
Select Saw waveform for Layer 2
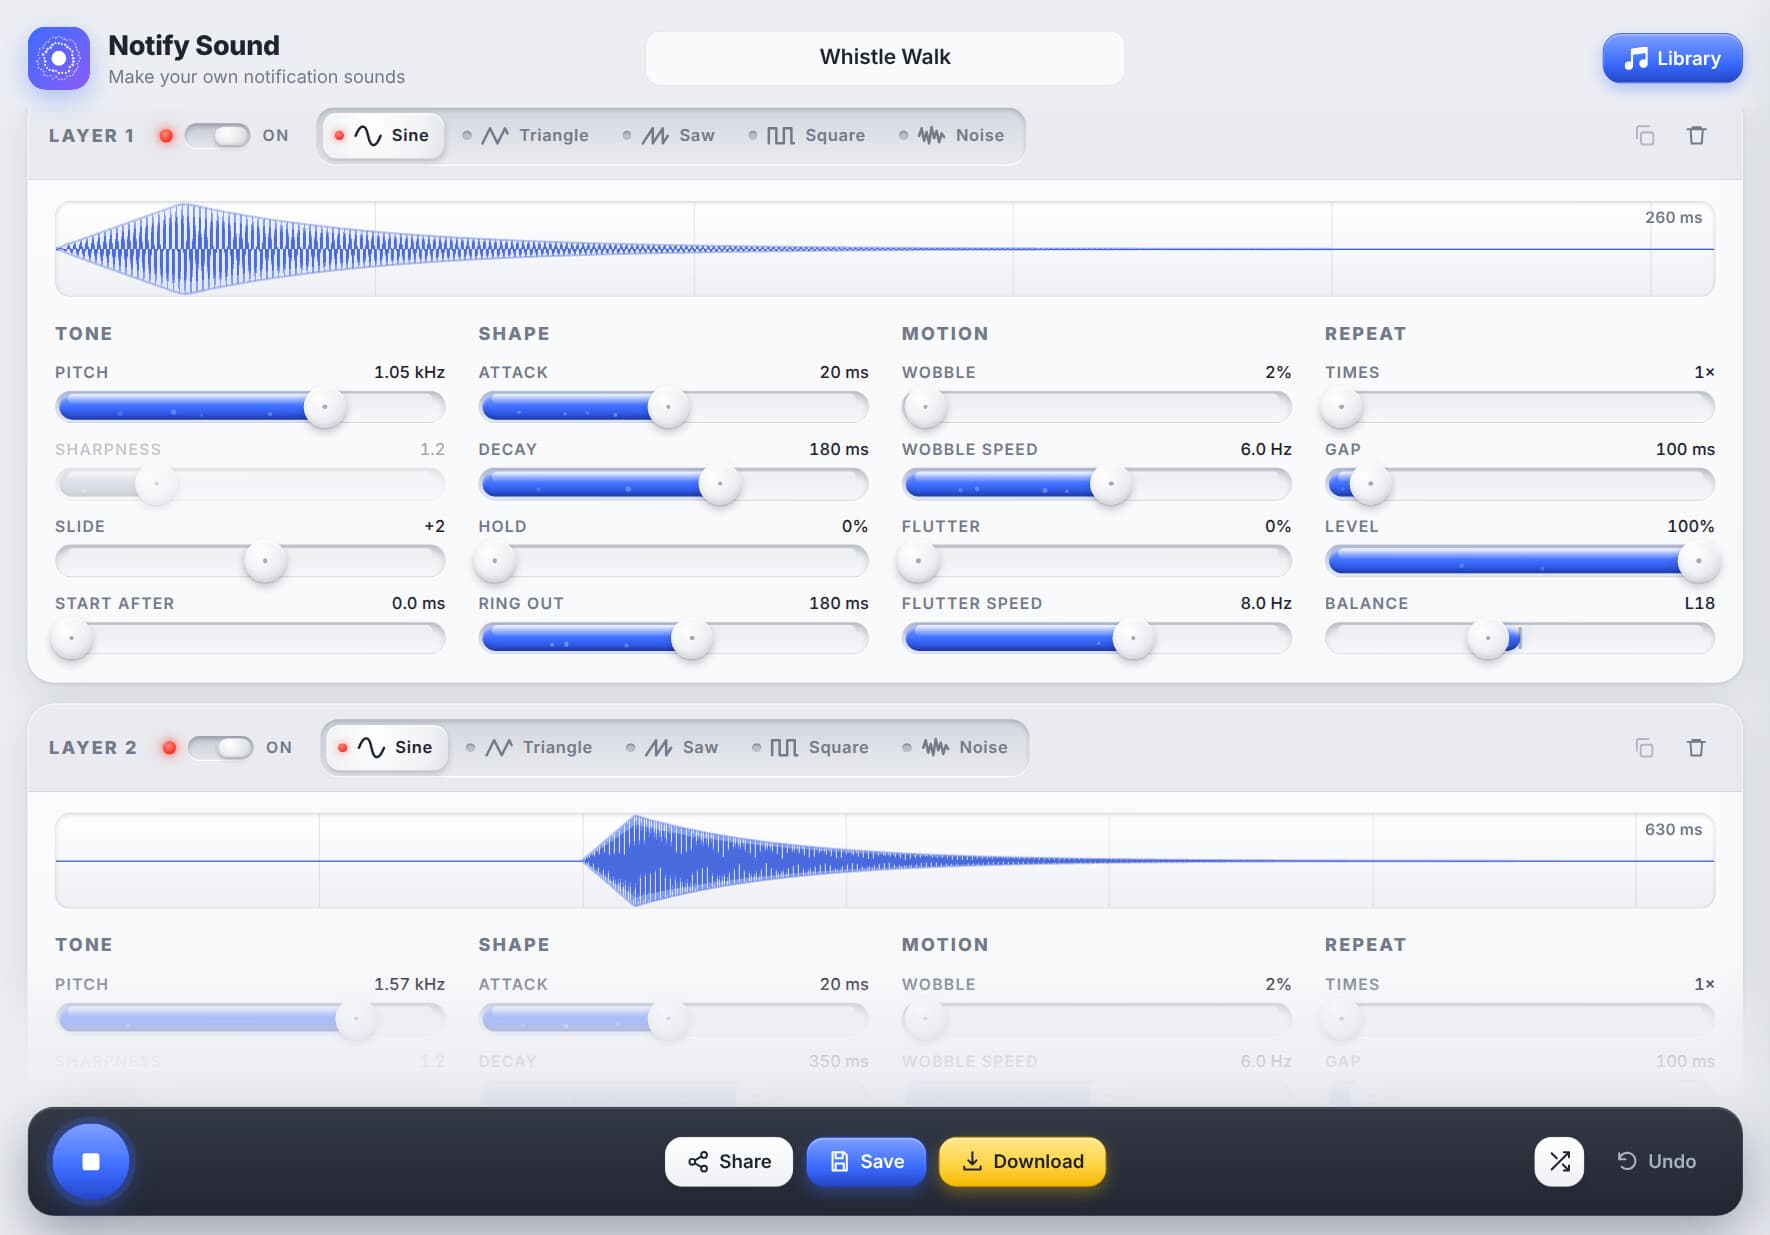[673, 747]
